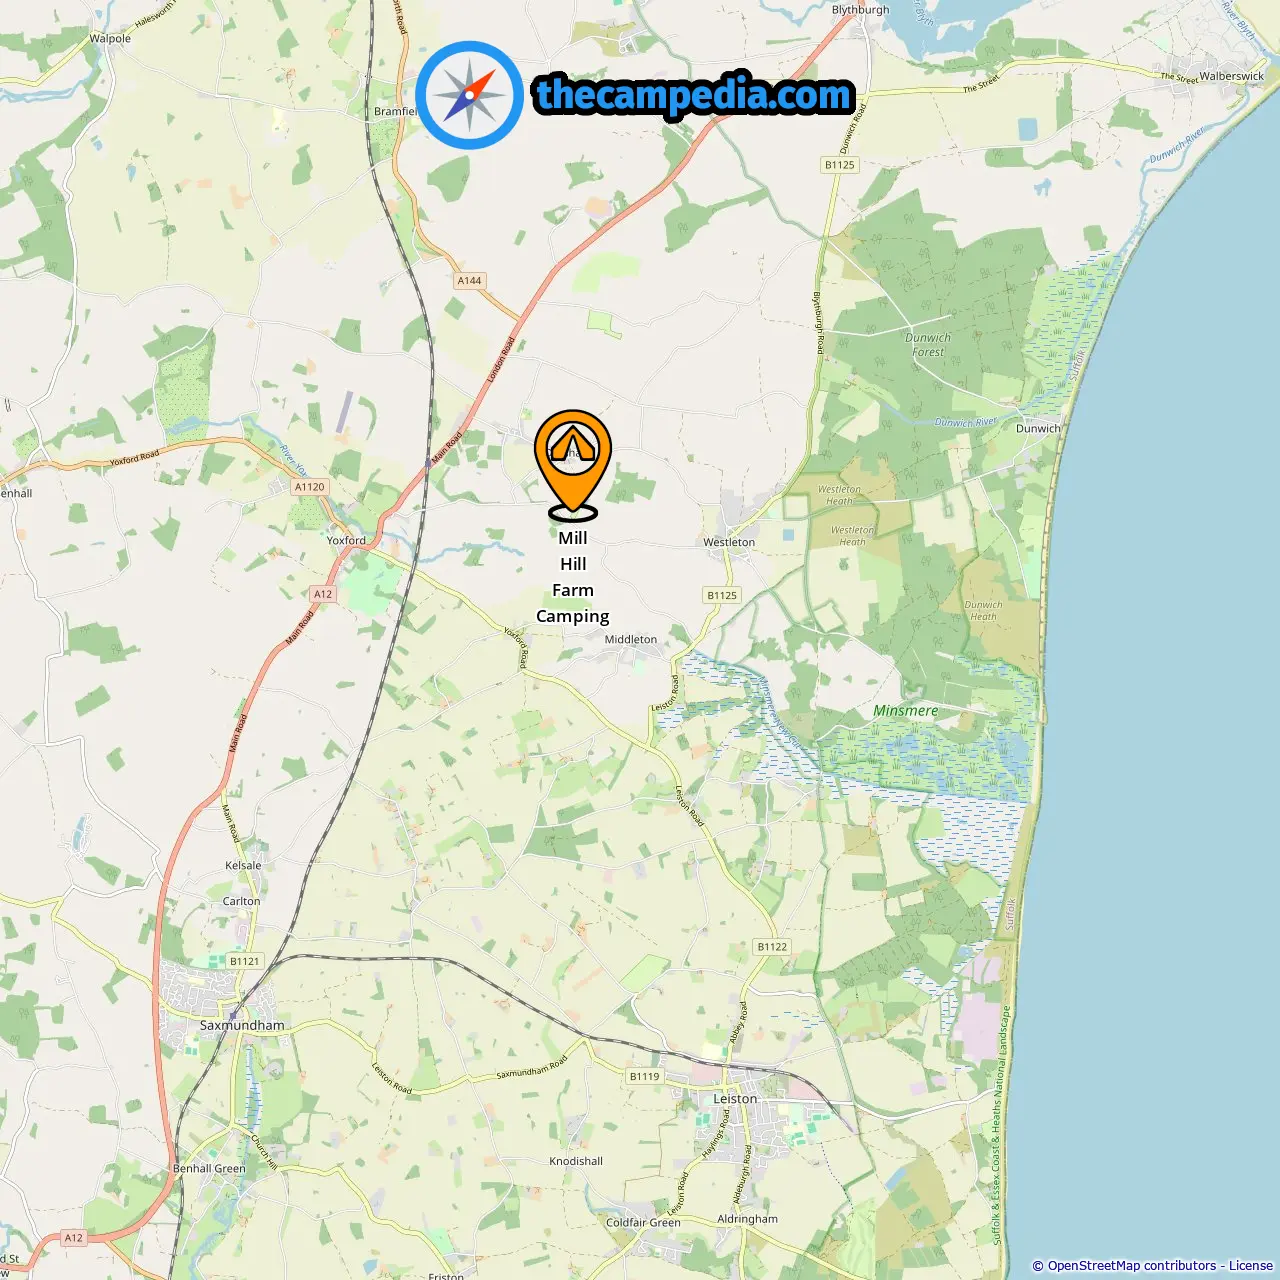Viewport: 1280px width, 1280px height.
Task: Click the orange camping tent map pin
Action: click(573, 465)
